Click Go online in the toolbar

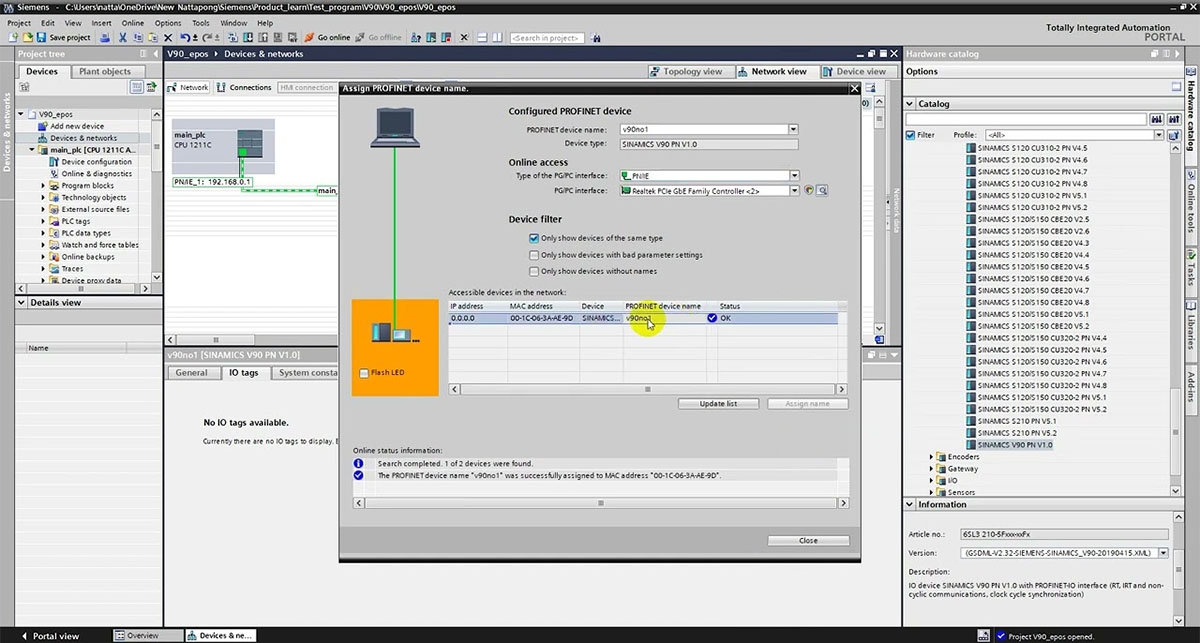(x=328, y=37)
